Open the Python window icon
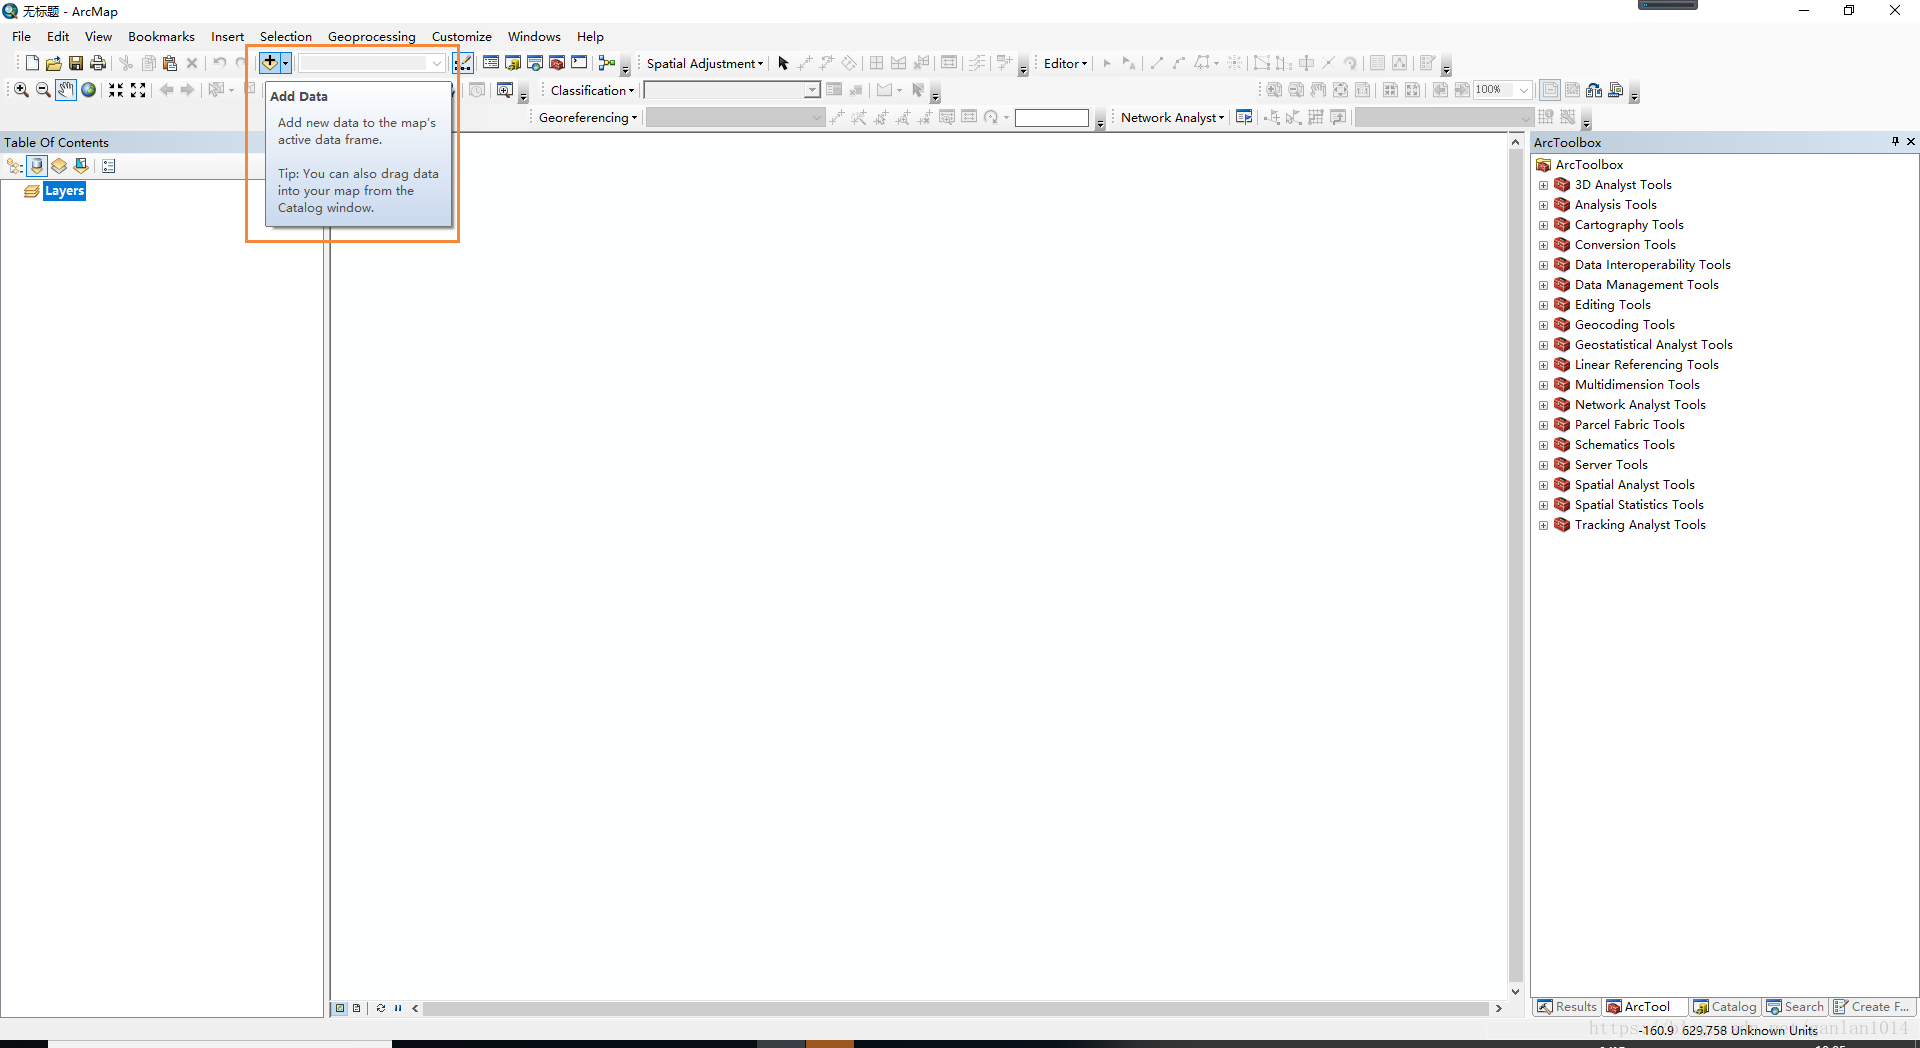 click(x=579, y=63)
